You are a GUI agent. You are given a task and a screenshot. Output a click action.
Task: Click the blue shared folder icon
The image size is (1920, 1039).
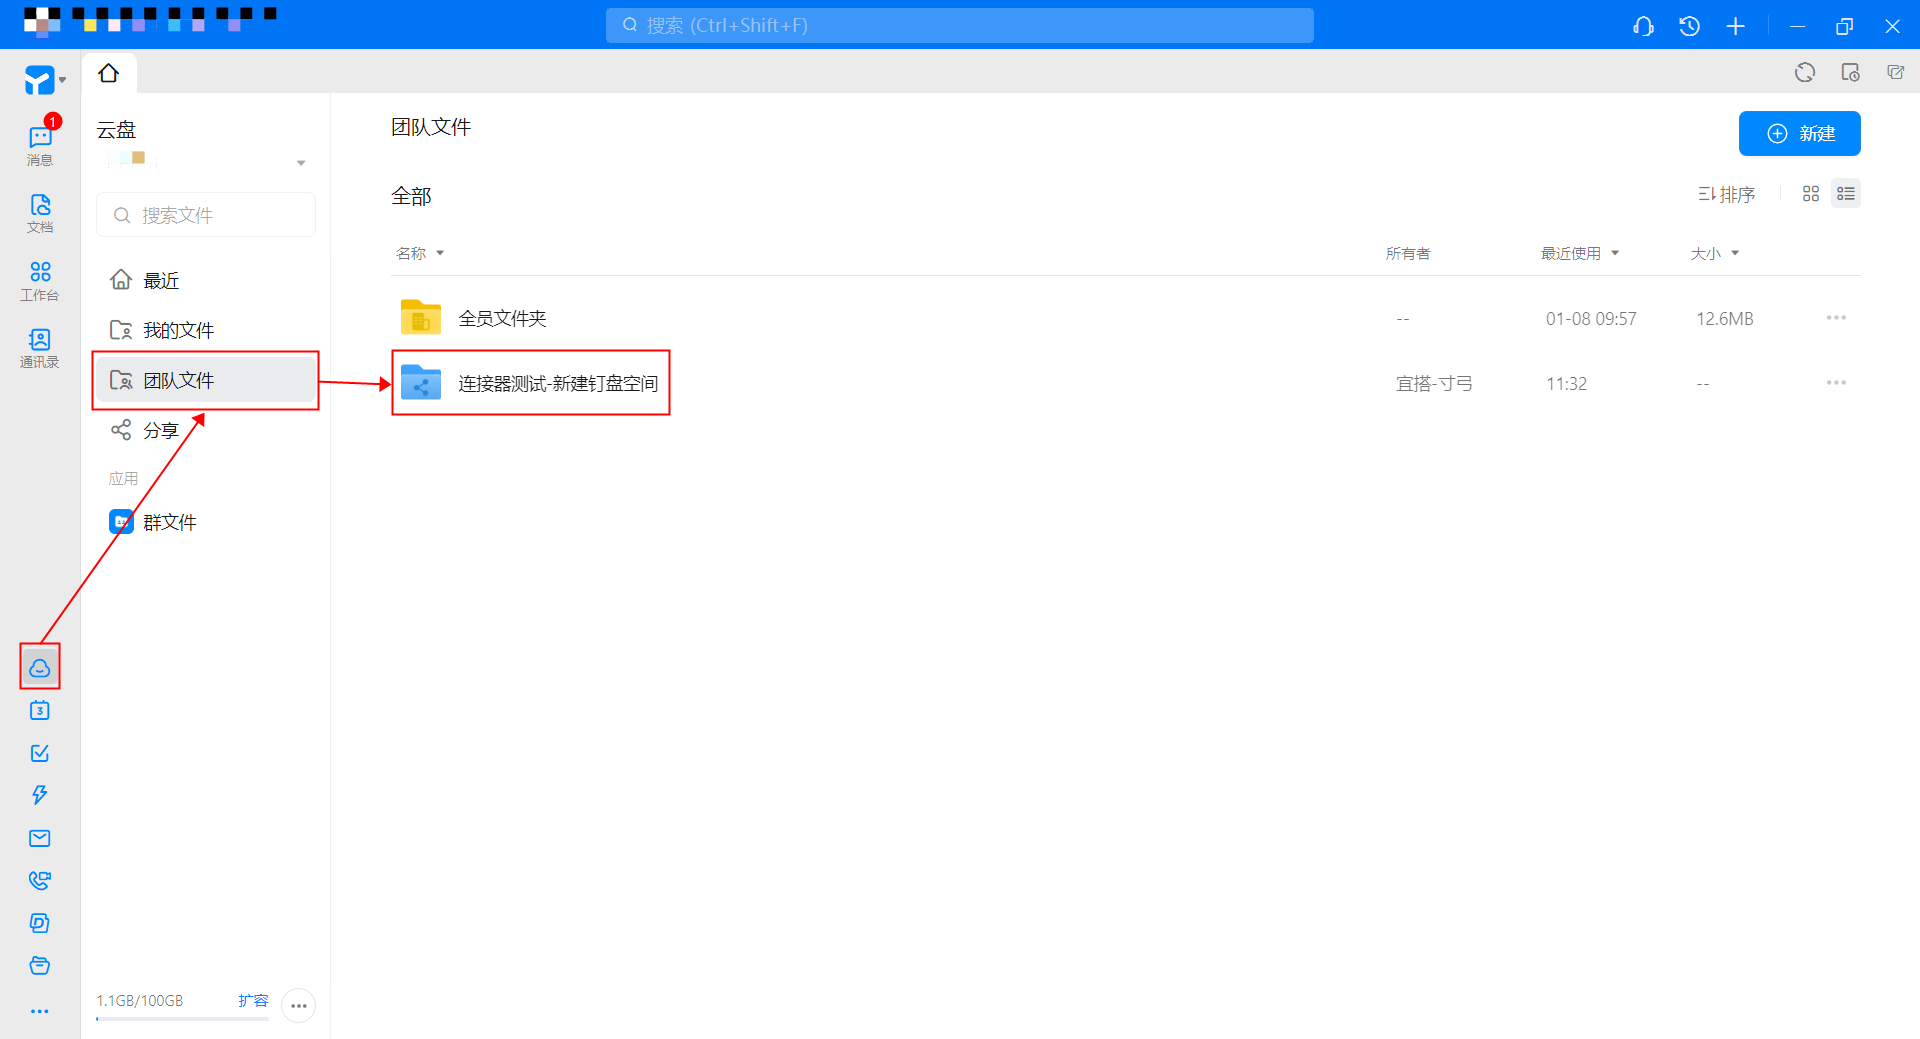(421, 382)
